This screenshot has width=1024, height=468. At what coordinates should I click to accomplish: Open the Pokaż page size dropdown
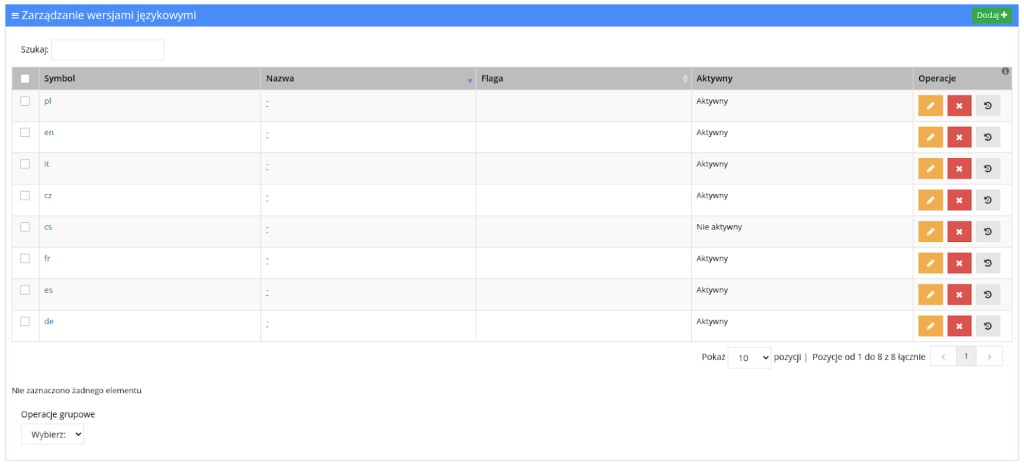coord(750,357)
